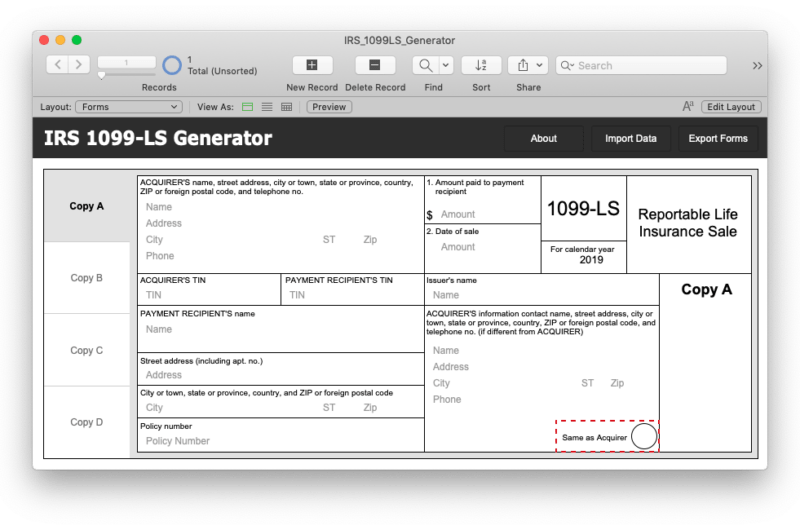This screenshot has height=530, width=800.
Task: Click the Payment Recipient's name field
Action: click(281, 330)
